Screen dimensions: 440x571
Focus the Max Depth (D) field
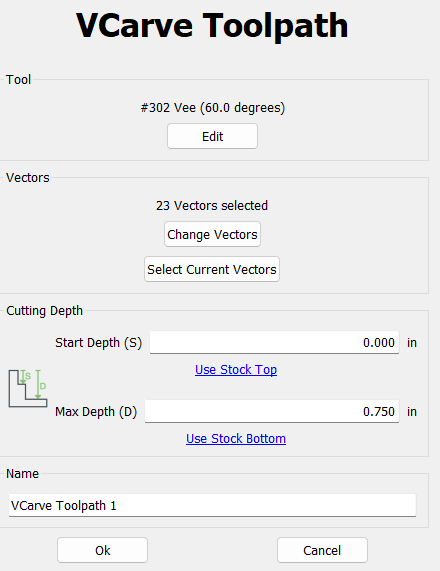point(272,411)
